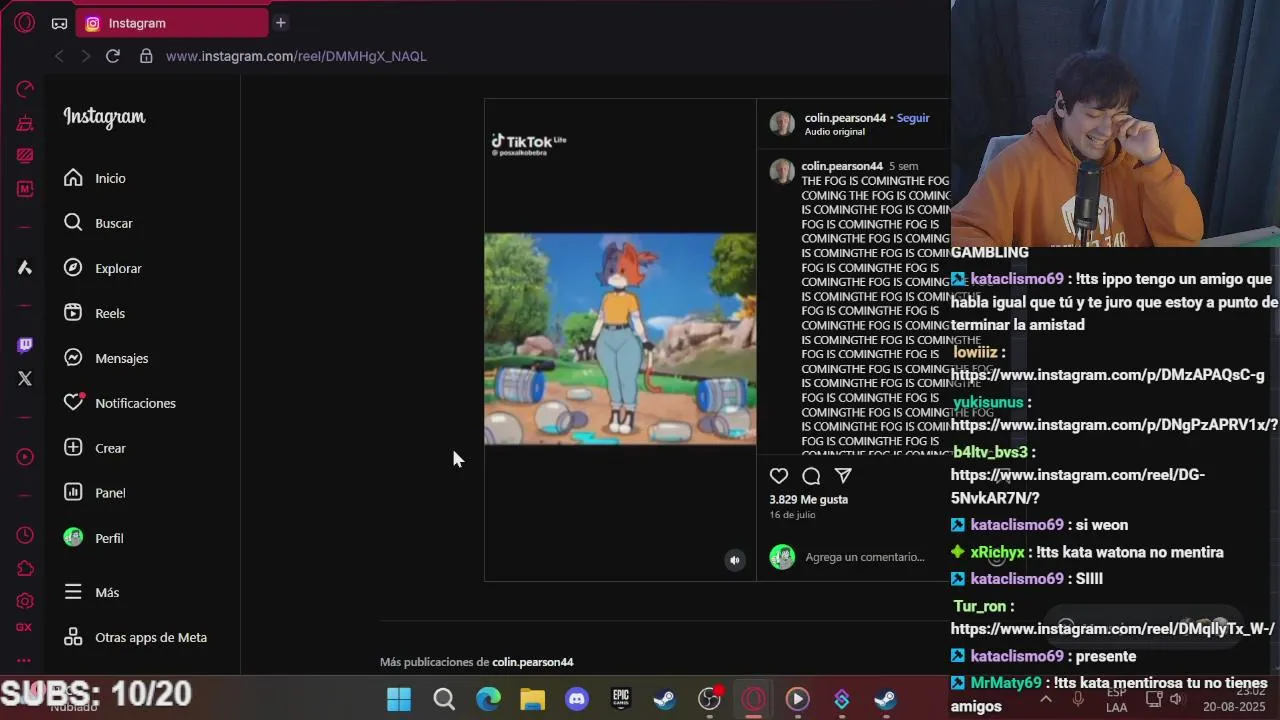Select the Instagram browser tab
This screenshot has height=720, width=1280.
172,23
